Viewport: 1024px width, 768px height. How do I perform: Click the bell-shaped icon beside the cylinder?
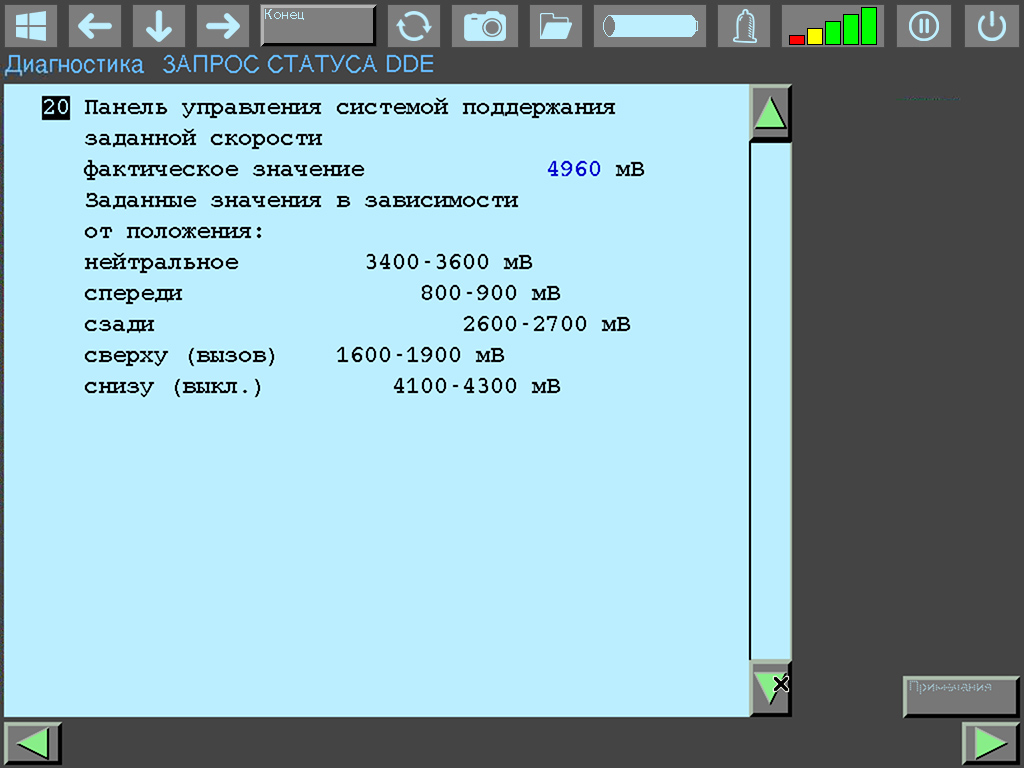(x=744, y=26)
